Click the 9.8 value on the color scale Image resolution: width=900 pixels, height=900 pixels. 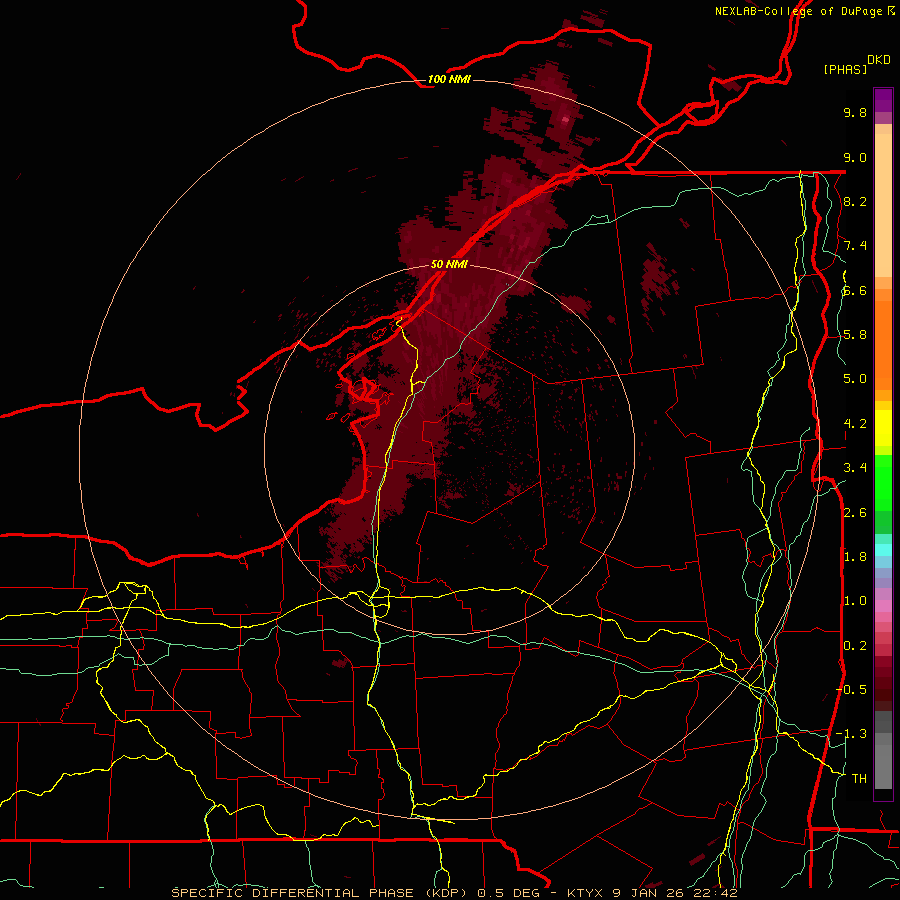coord(855,112)
